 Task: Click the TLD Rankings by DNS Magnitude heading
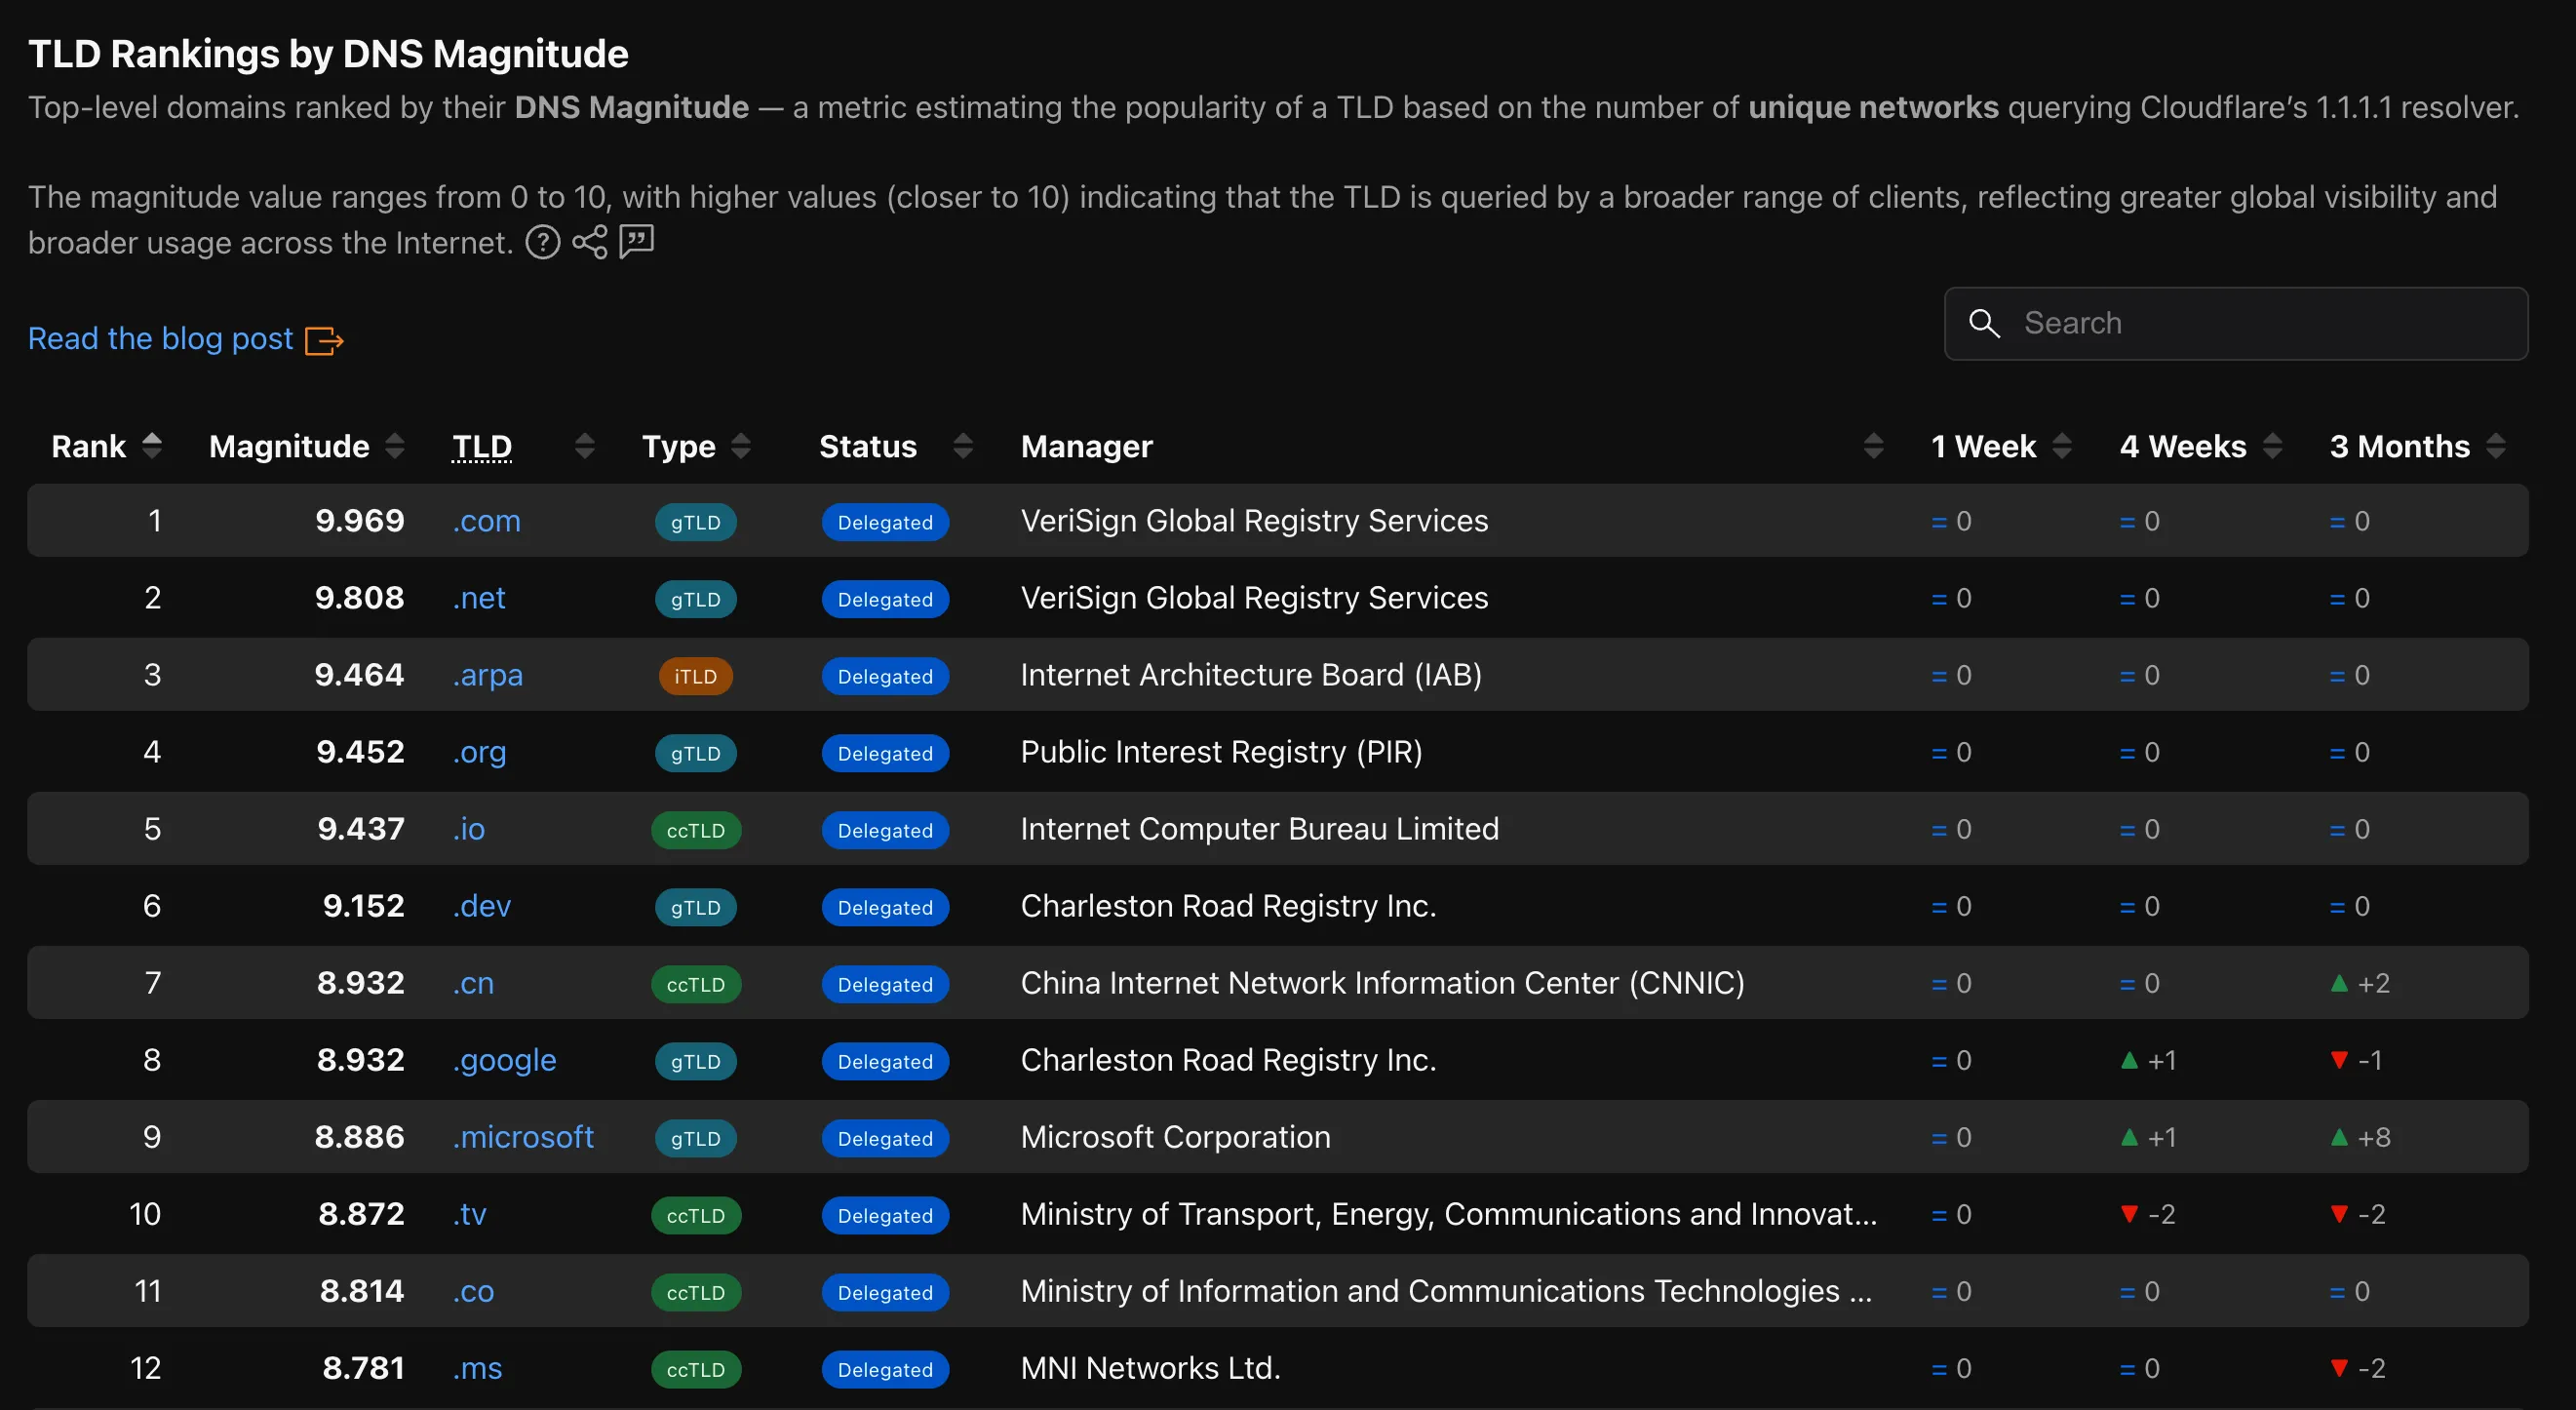pyautogui.click(x=328, y=54)
